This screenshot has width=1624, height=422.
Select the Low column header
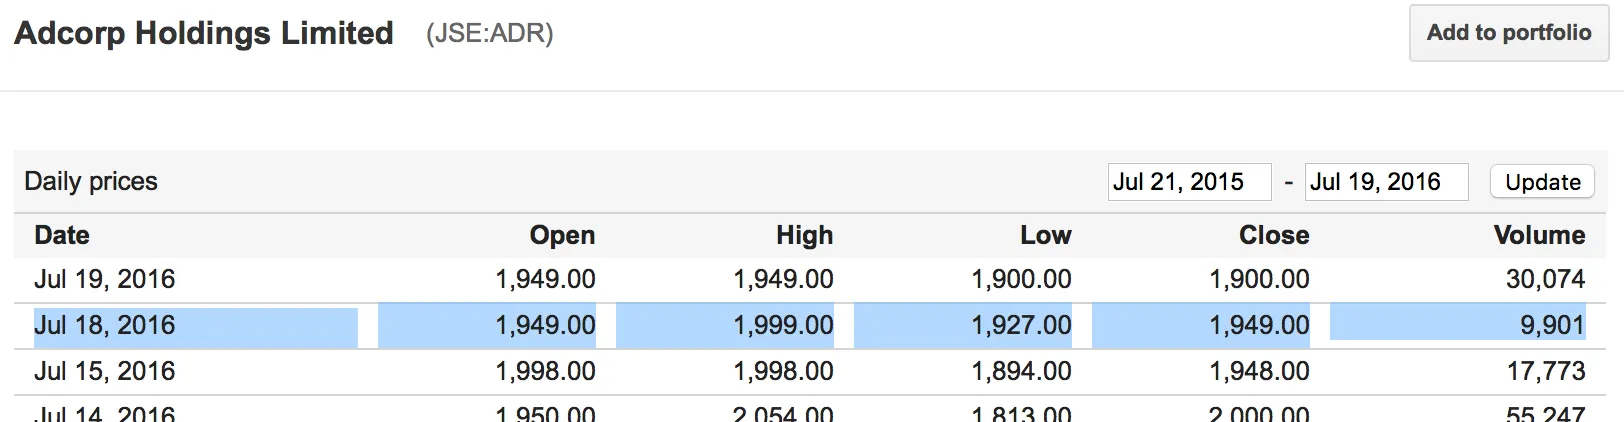tap(1045, 235)
